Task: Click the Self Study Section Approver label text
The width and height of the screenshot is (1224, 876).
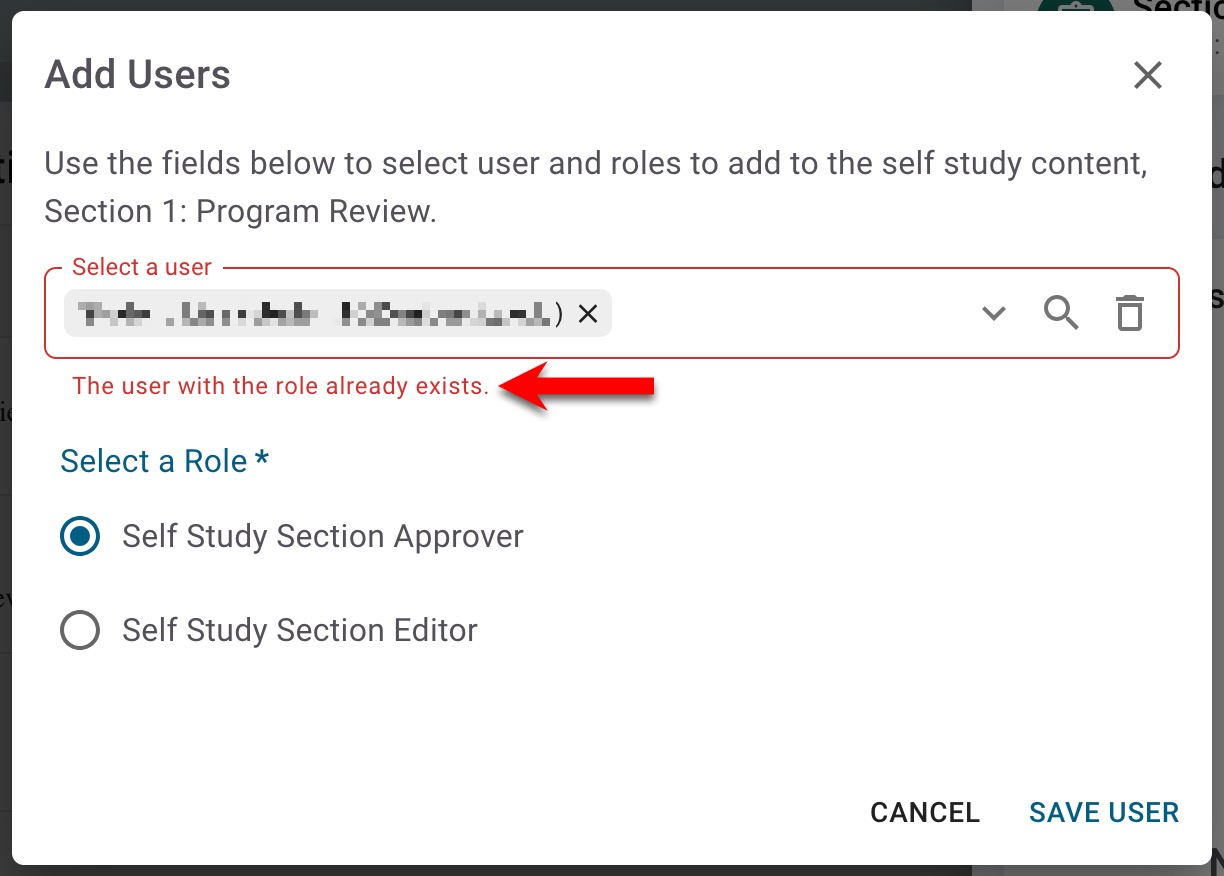Action: (322, 537)
